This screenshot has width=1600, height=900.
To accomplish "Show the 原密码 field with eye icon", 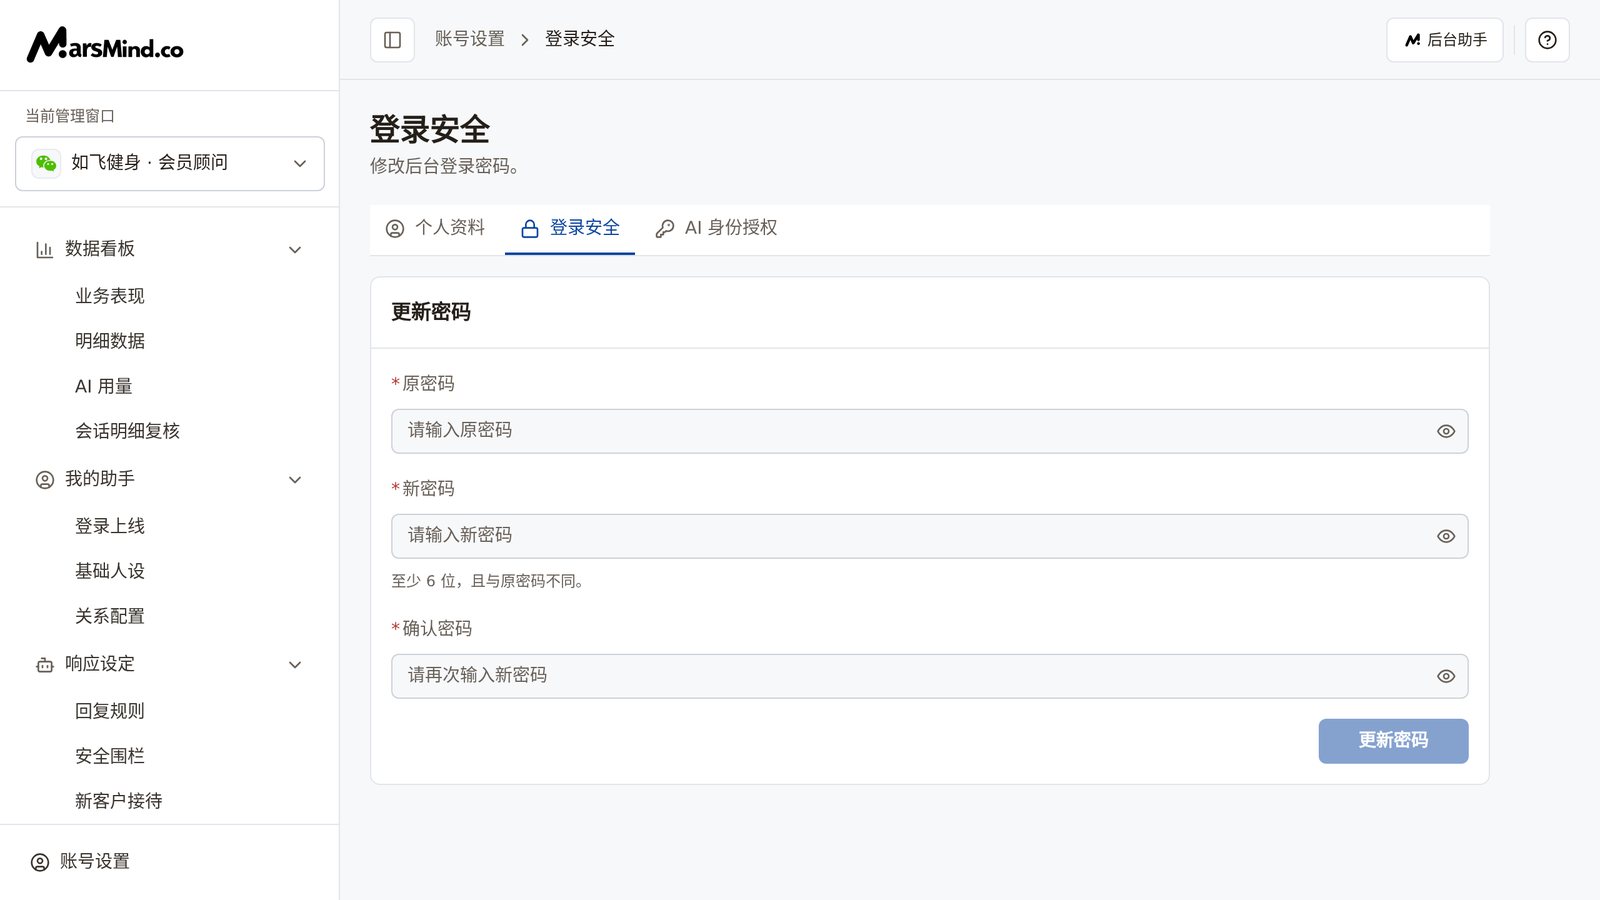I will pyautogui.click(x=1446, y=431).
